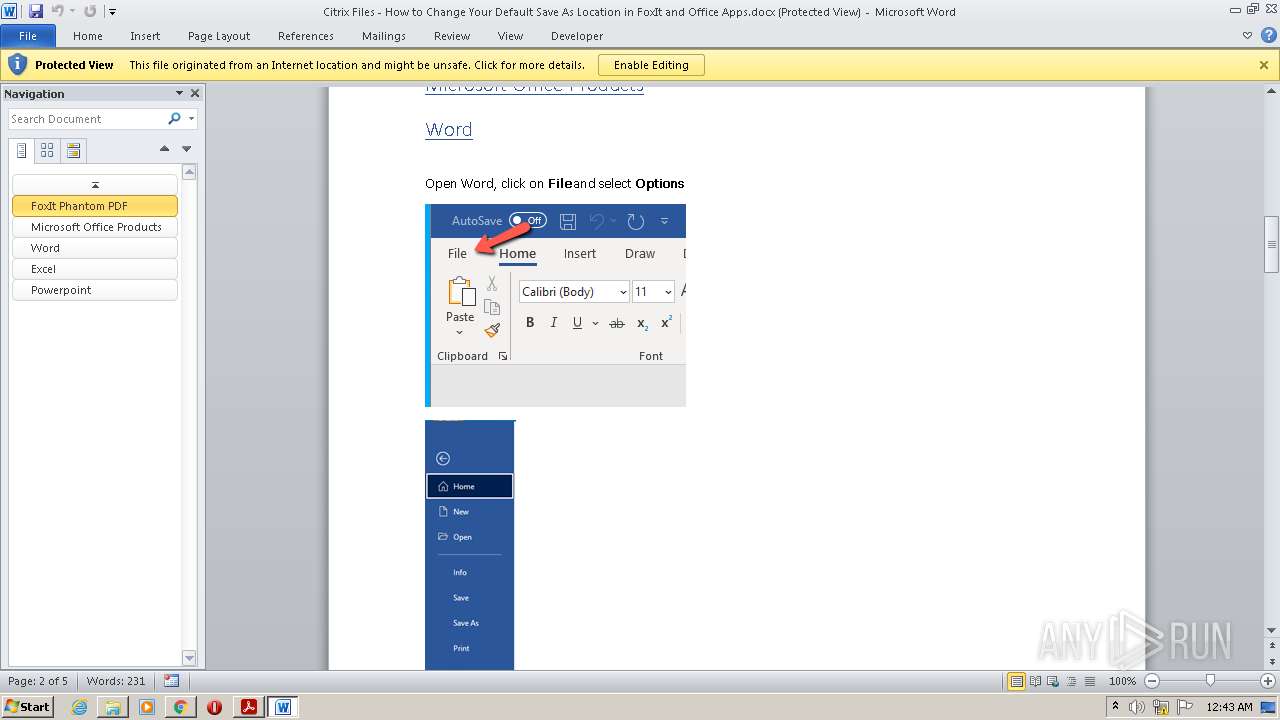The height and width of the screenshot is (720, 1280).
Task: Click the Words: 231 count
Action: point(116,681)
